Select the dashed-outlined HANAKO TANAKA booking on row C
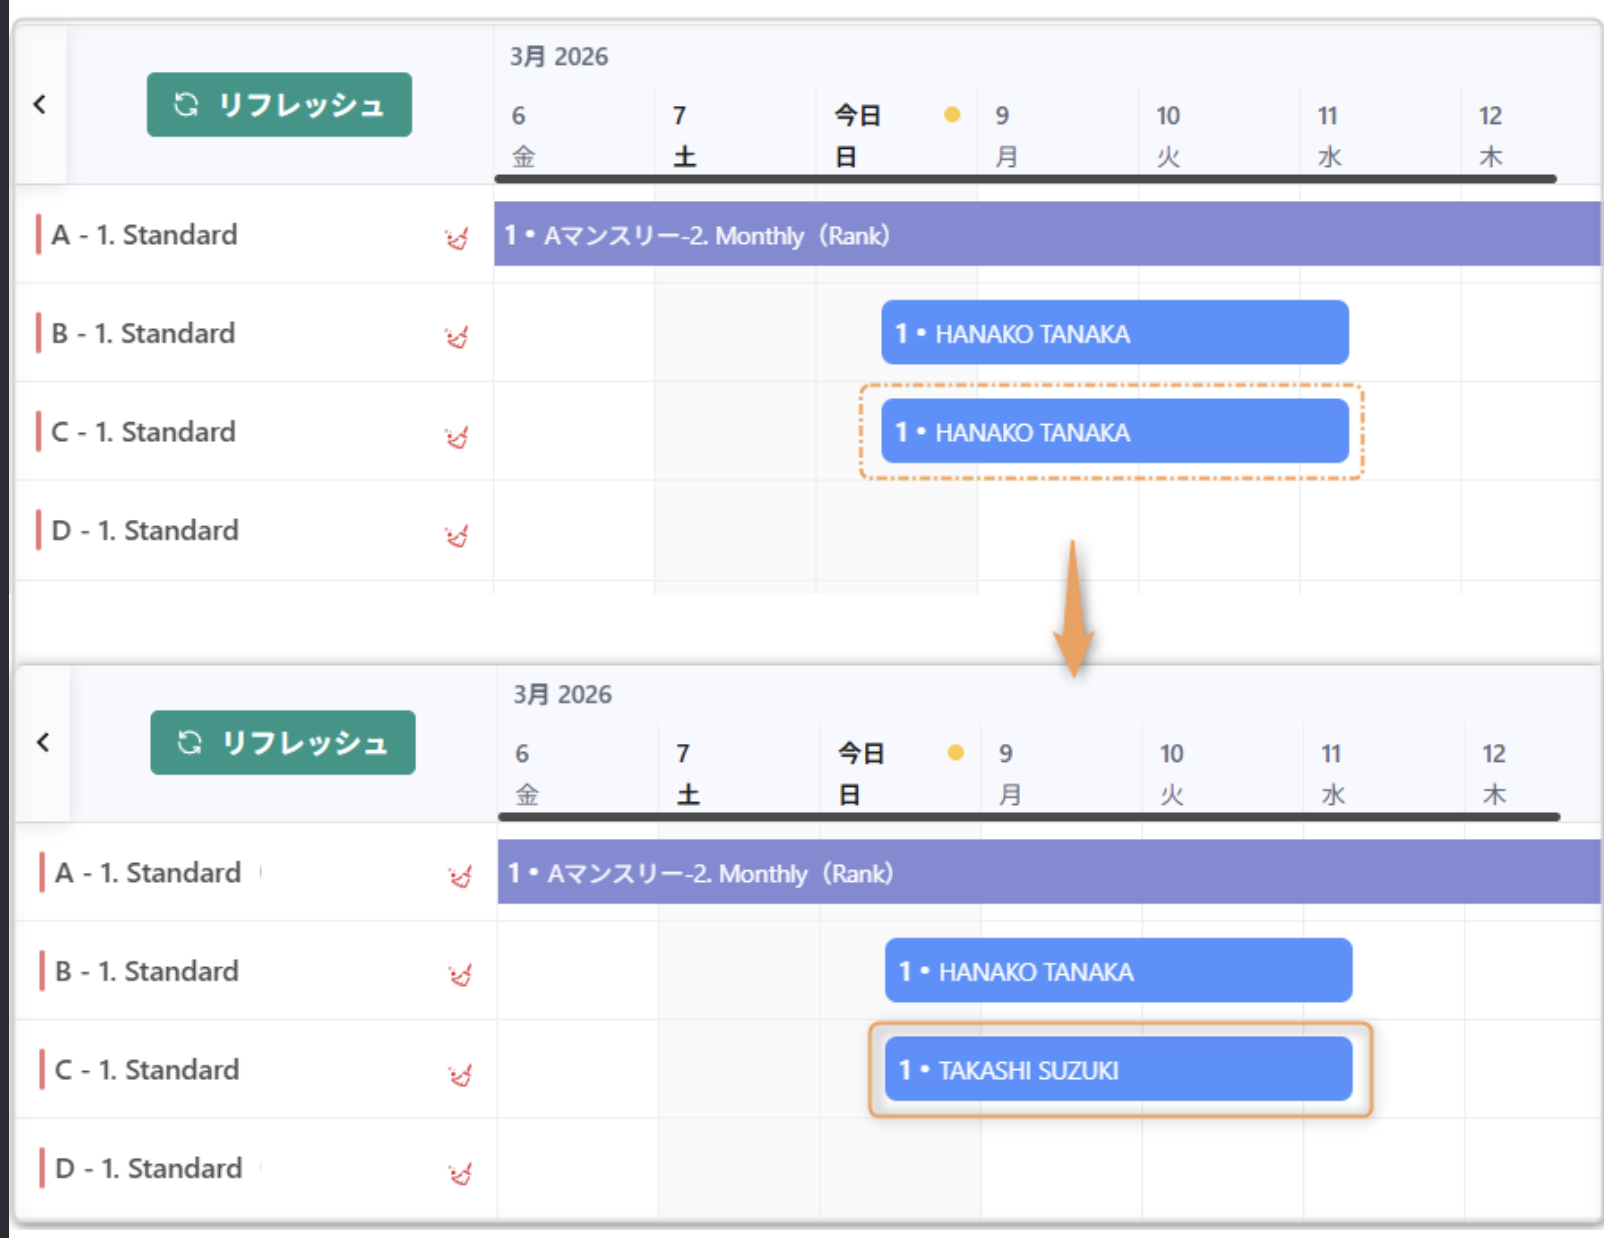This screenshot has height=1238, width=1604. pyautogui.click(x=1113, y=432)
